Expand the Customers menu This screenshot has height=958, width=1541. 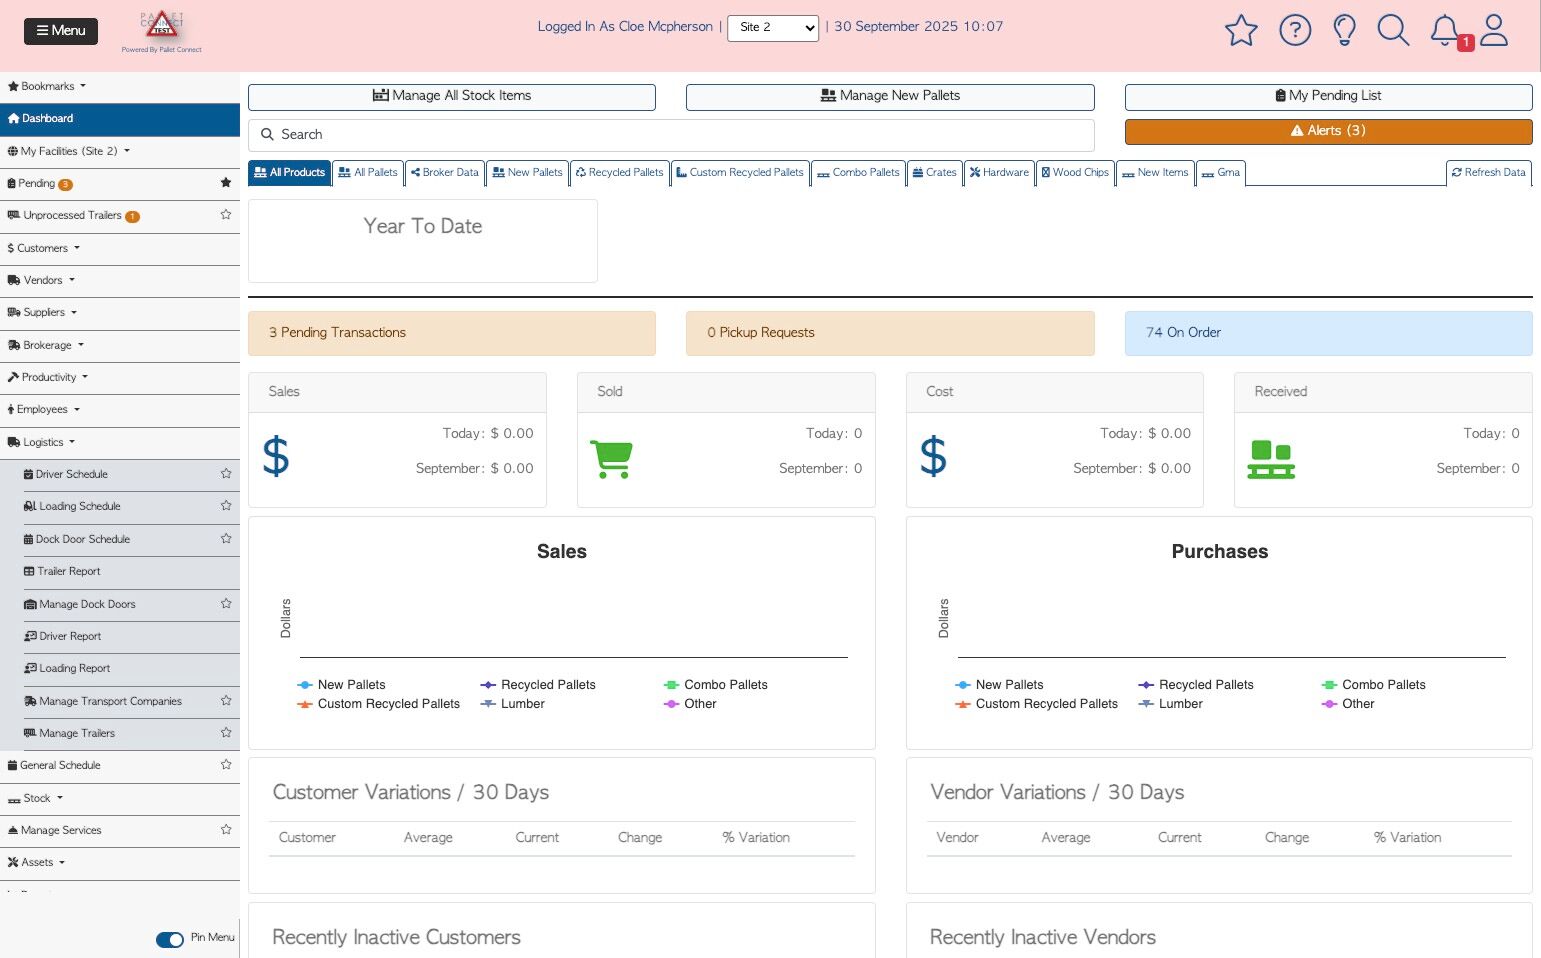(120, 248)
